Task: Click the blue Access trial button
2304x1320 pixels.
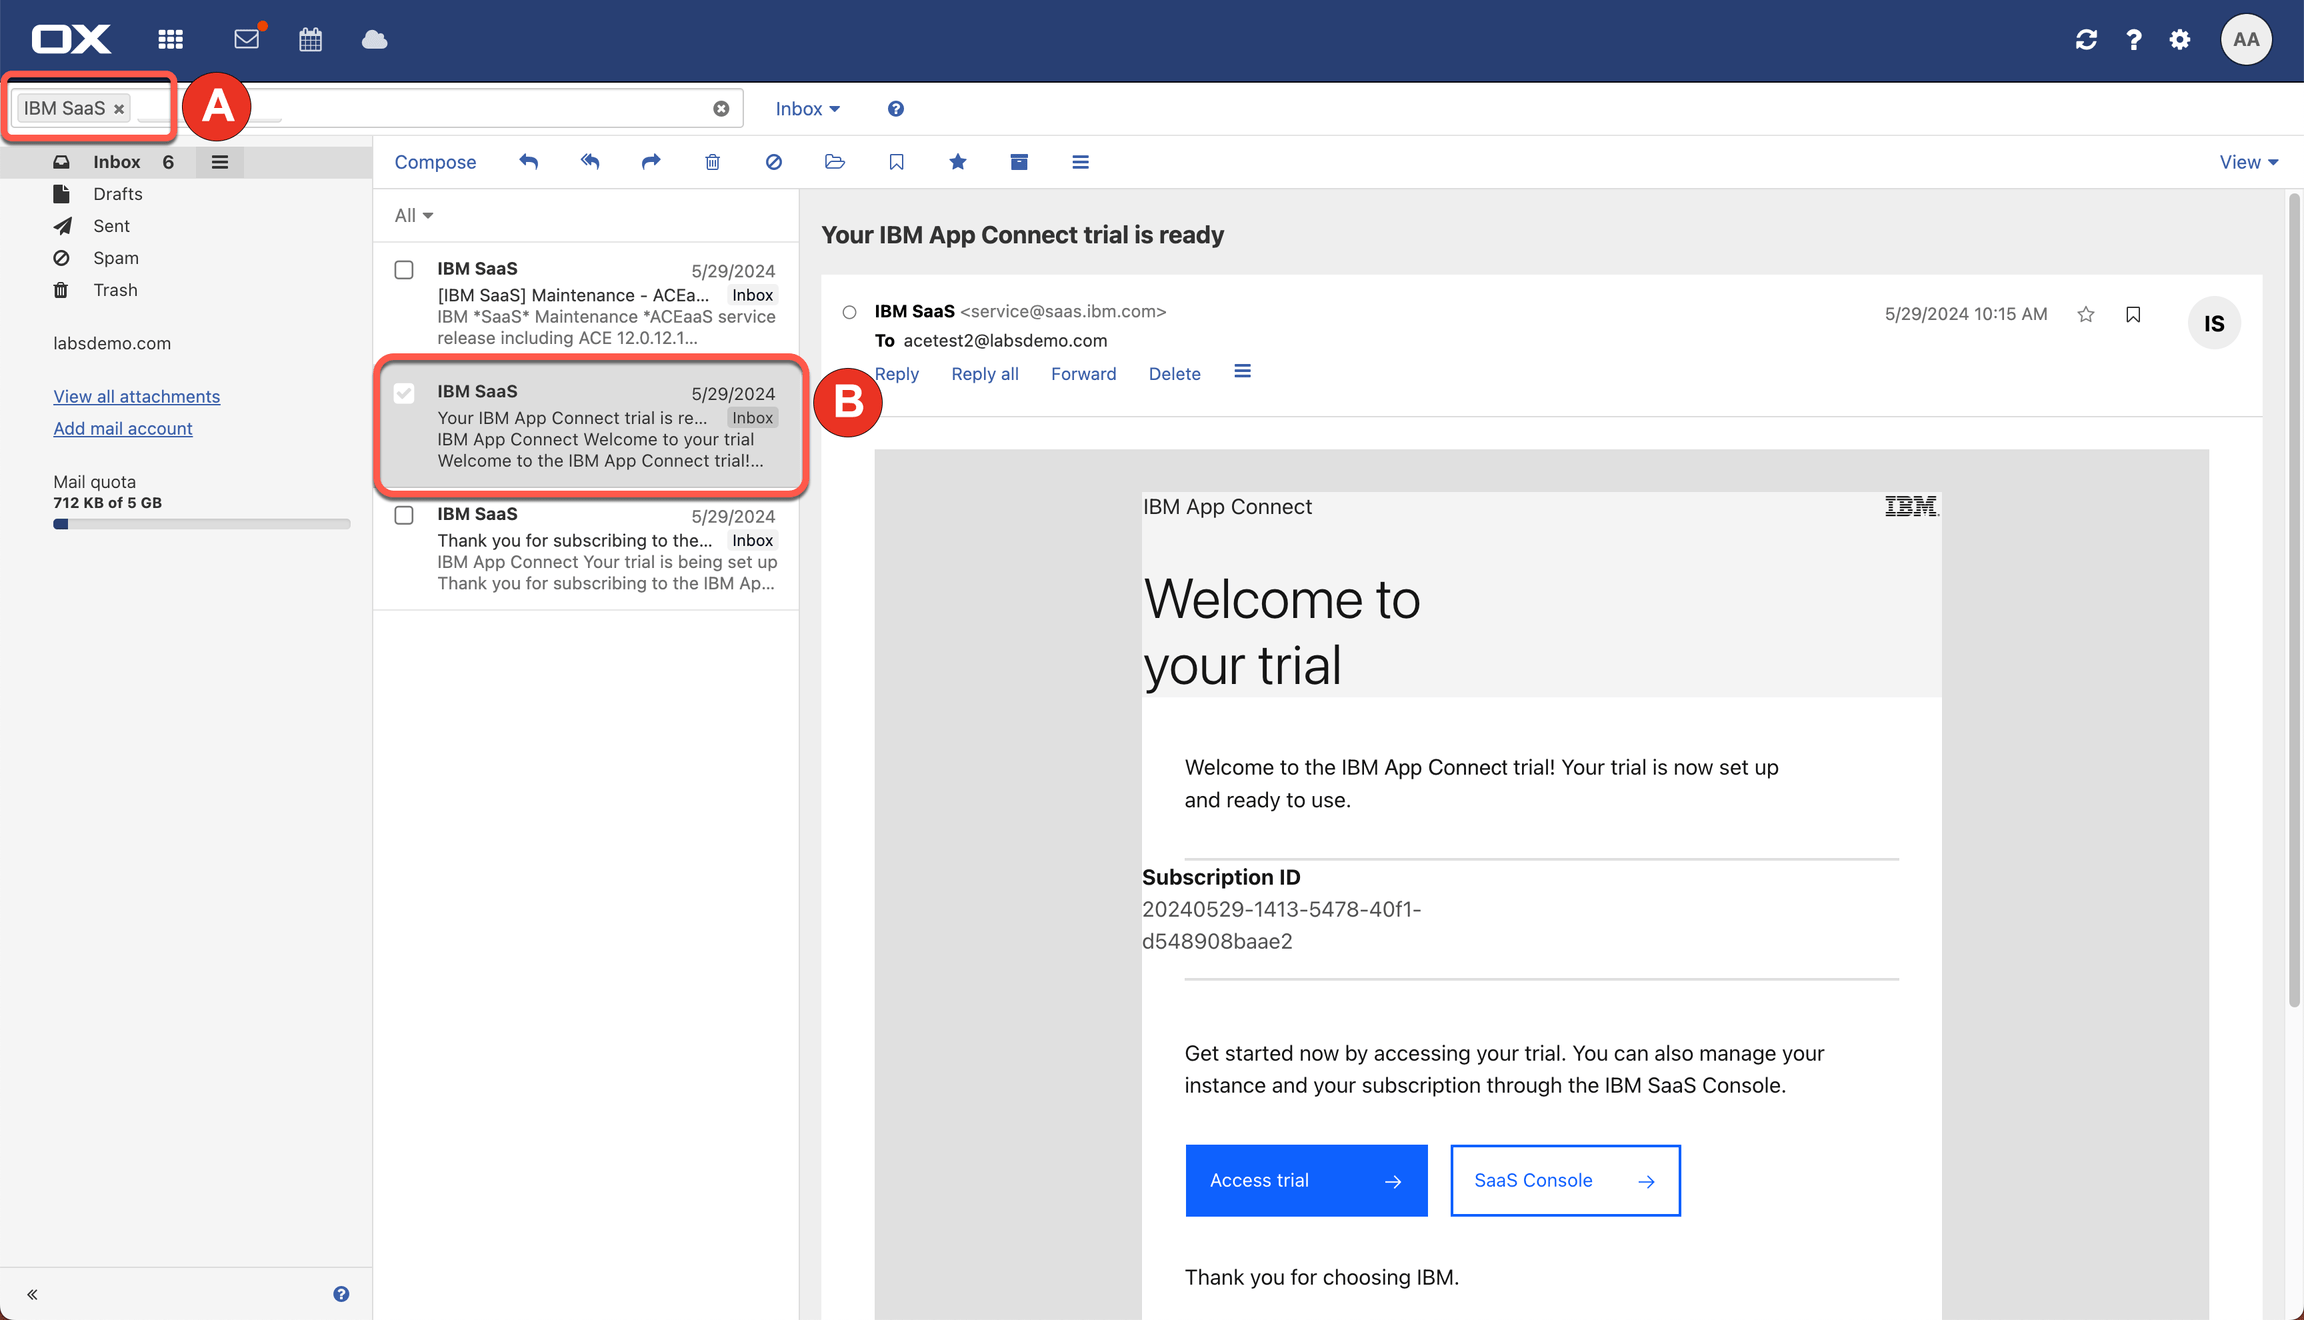Action: [x=1305, y=1180]
